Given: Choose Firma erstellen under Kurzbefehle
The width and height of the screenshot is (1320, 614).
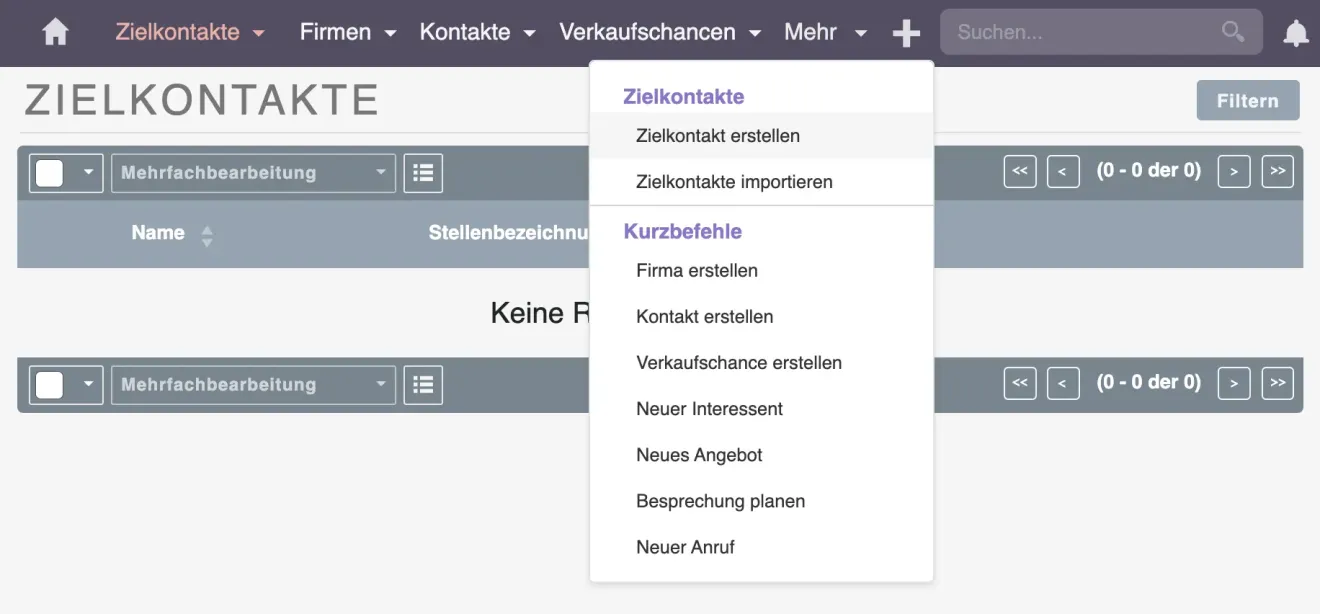Looking at the screenshot, I should [697, 270].
